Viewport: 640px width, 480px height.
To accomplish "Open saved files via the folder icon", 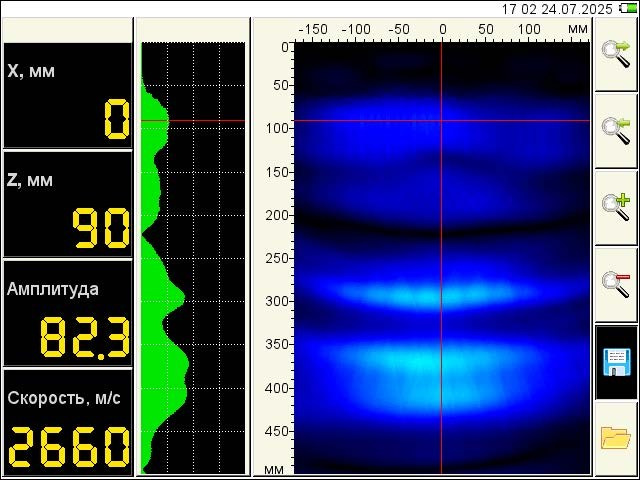I will (616, 438).
